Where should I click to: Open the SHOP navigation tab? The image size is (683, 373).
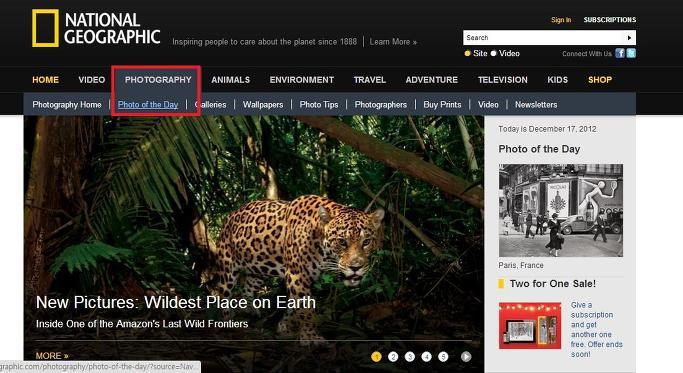point(600,80)
